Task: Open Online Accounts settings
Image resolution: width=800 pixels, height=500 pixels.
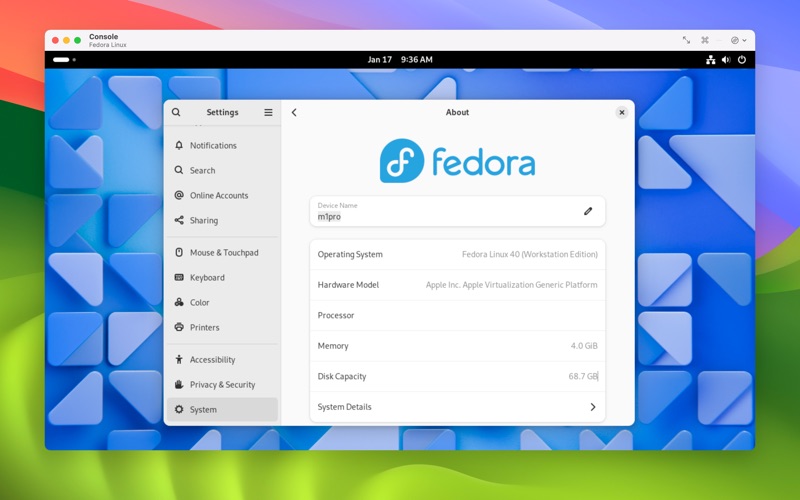Action: click(222, 195)
